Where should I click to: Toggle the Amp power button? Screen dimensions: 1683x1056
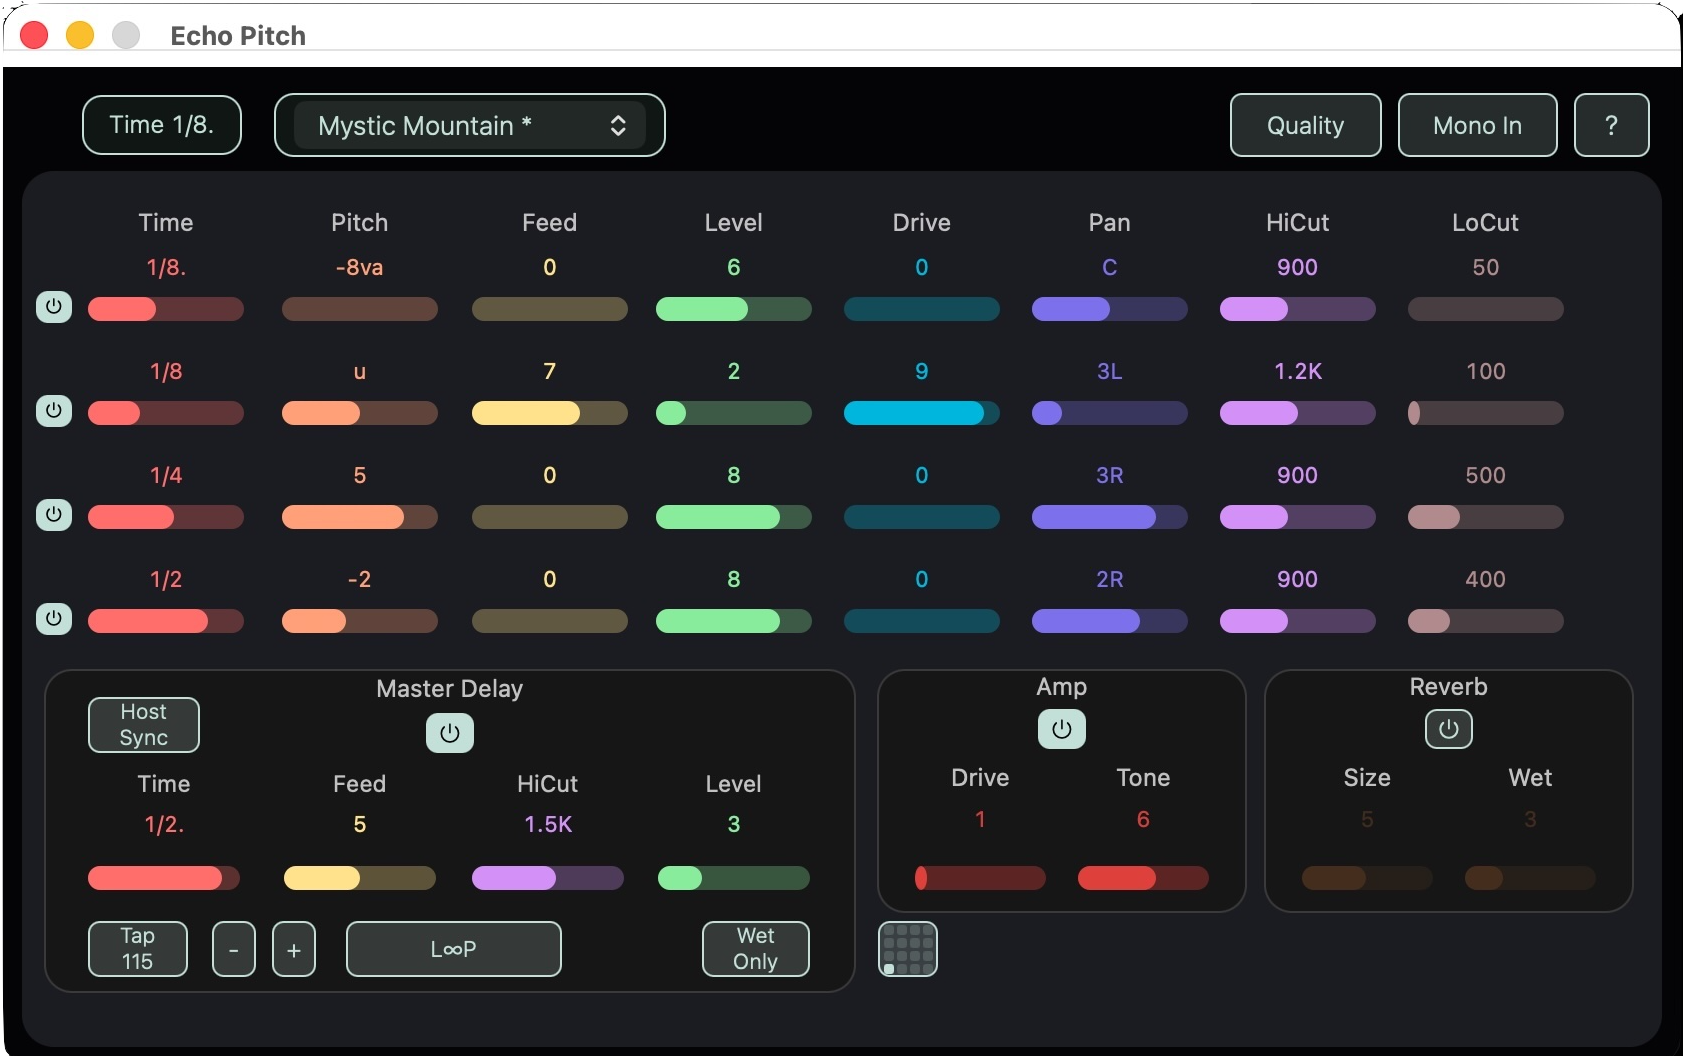[x=1062, y=729]
